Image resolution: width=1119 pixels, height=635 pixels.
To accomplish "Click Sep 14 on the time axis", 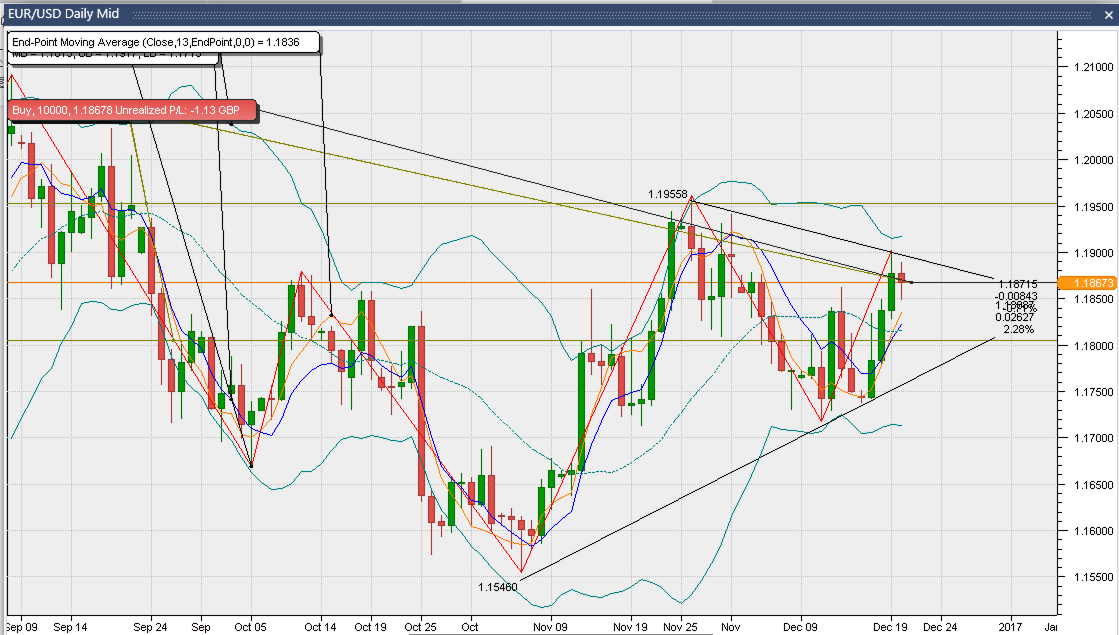I will 70,627.
